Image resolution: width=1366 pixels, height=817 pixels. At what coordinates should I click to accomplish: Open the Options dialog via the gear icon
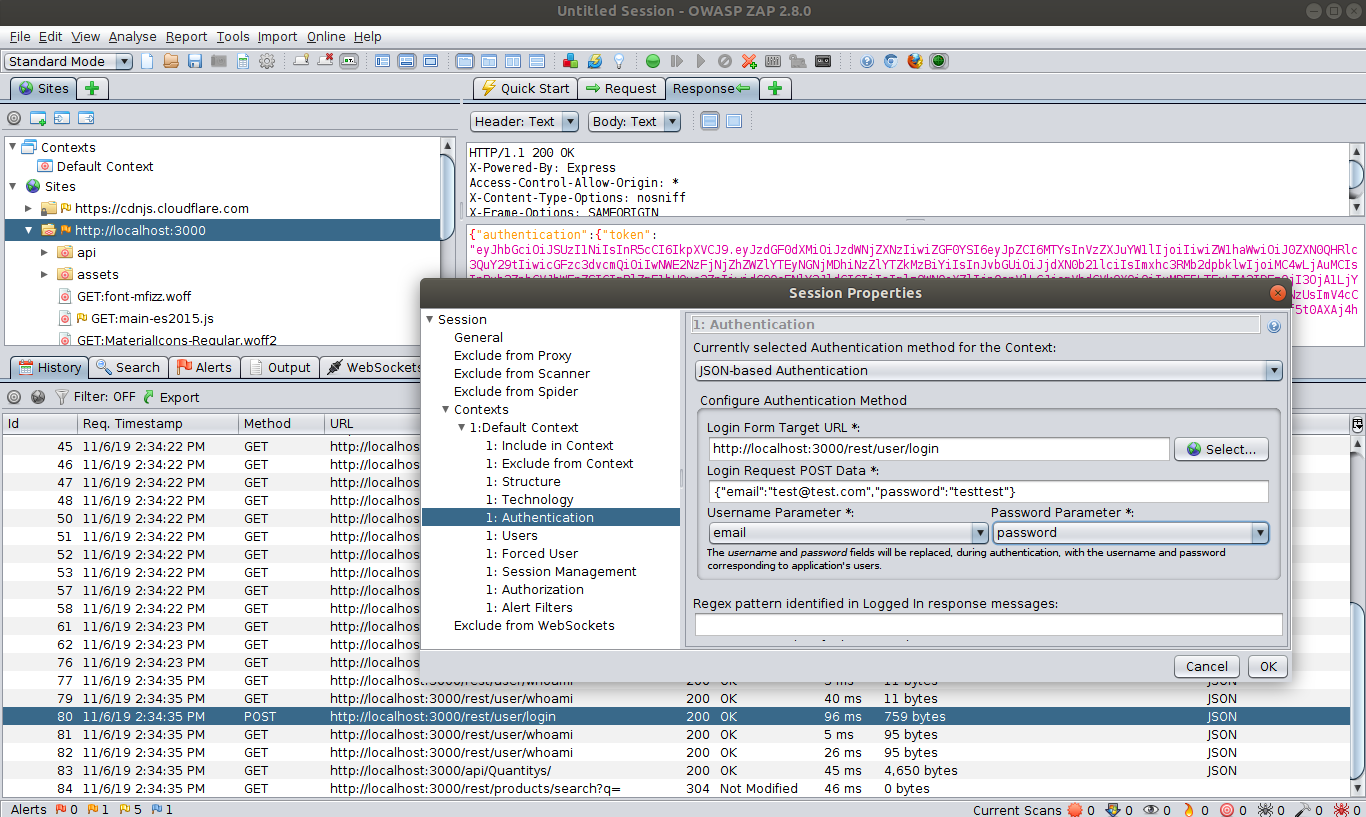coord(267,61)
